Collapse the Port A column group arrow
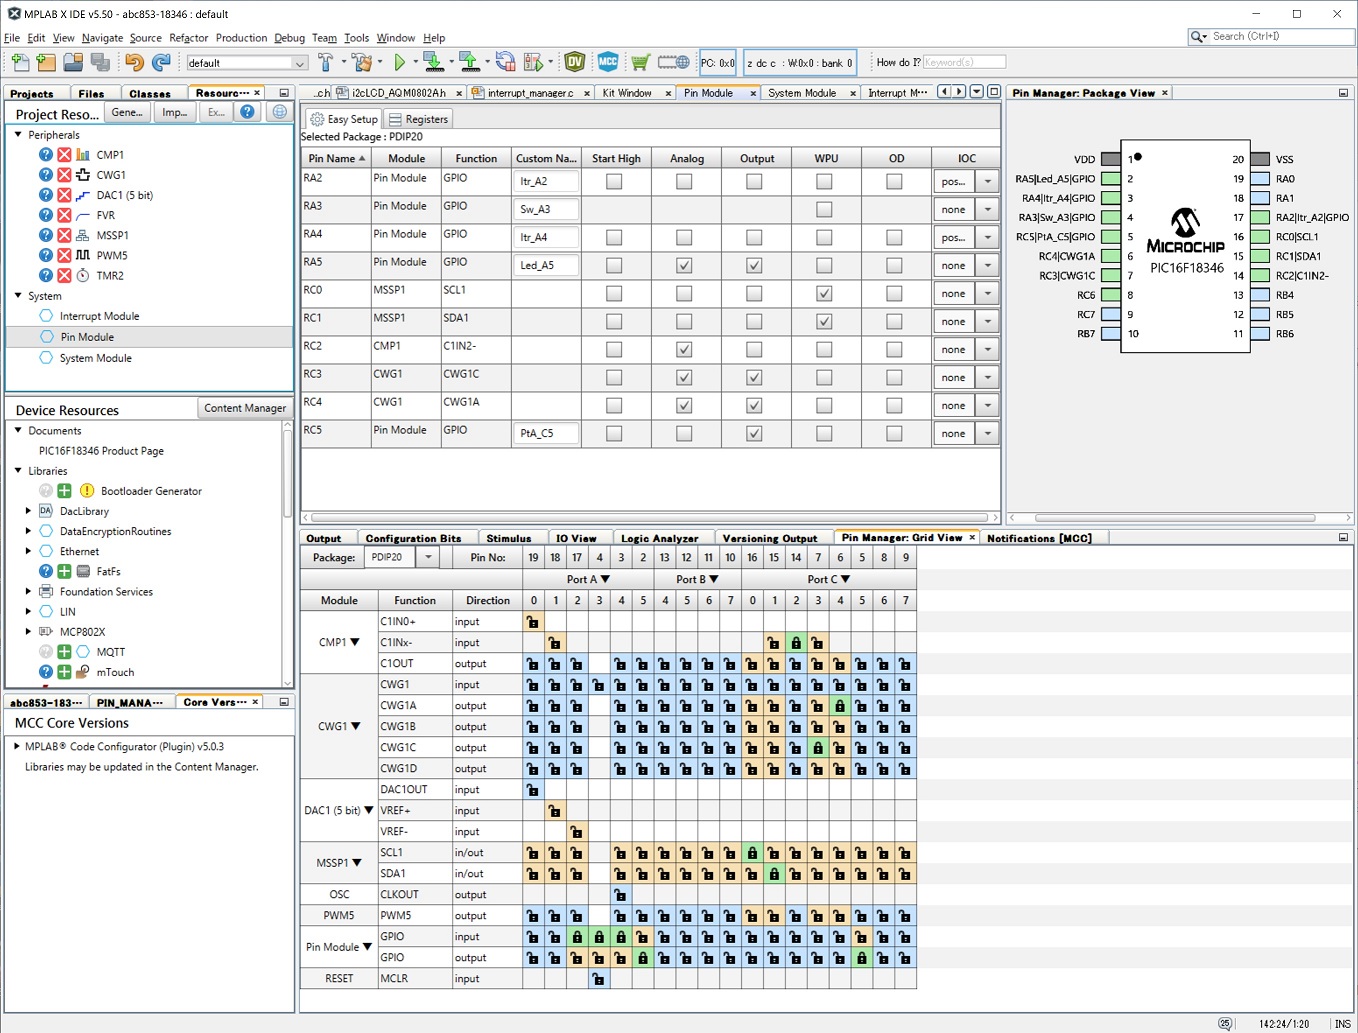This screenshot has width=1358, height=1033. (x=605, y=579)
